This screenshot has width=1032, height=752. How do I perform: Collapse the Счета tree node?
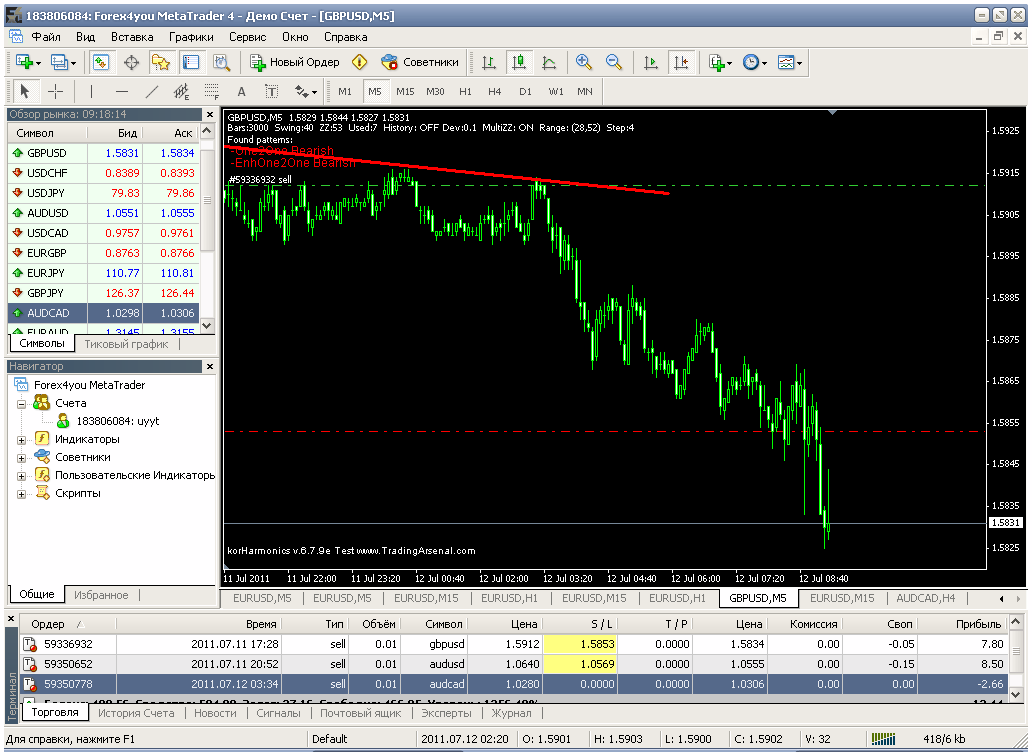point(21,404)
